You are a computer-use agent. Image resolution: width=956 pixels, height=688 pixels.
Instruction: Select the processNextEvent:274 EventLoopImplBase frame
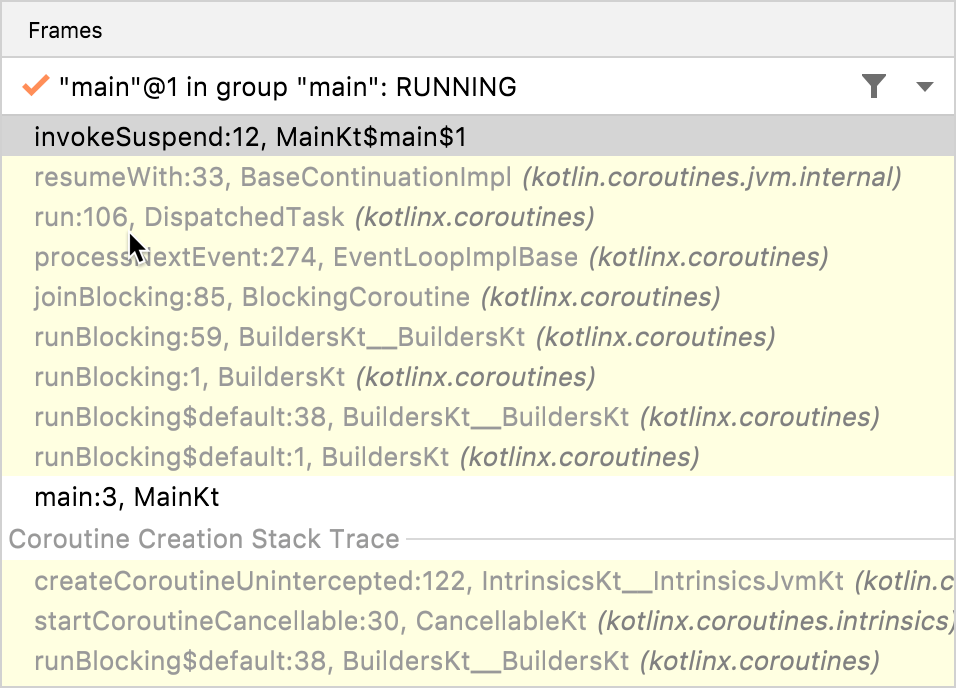(300, 257)
